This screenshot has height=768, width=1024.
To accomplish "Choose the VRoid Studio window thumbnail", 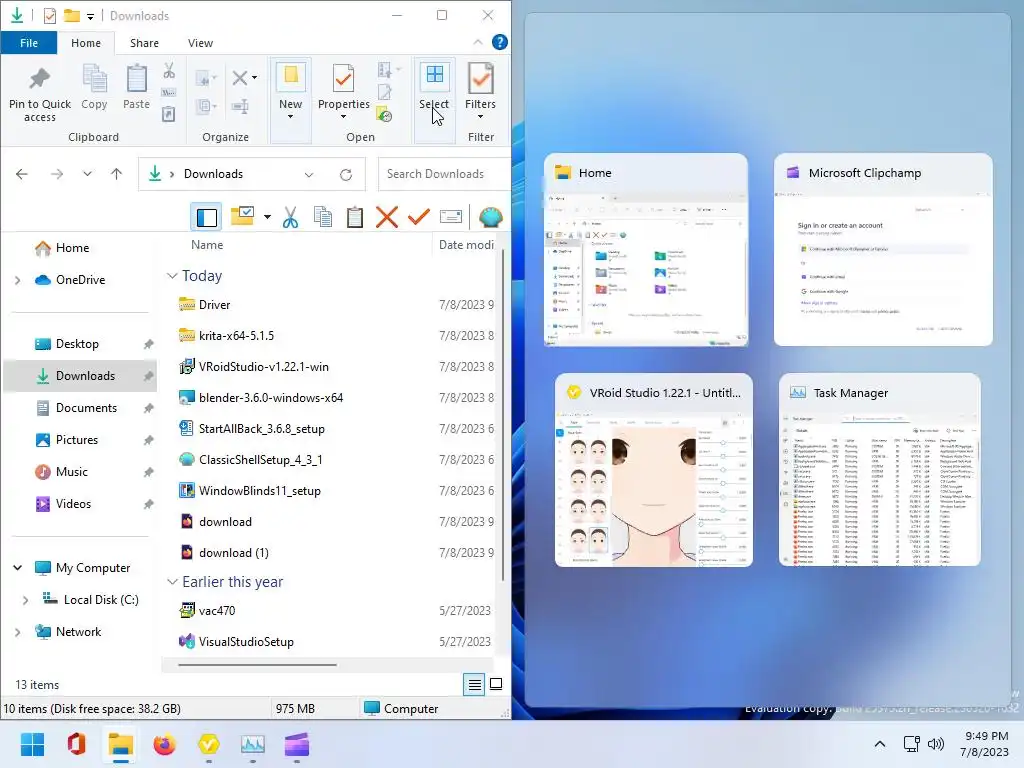I will coord(654,470).
